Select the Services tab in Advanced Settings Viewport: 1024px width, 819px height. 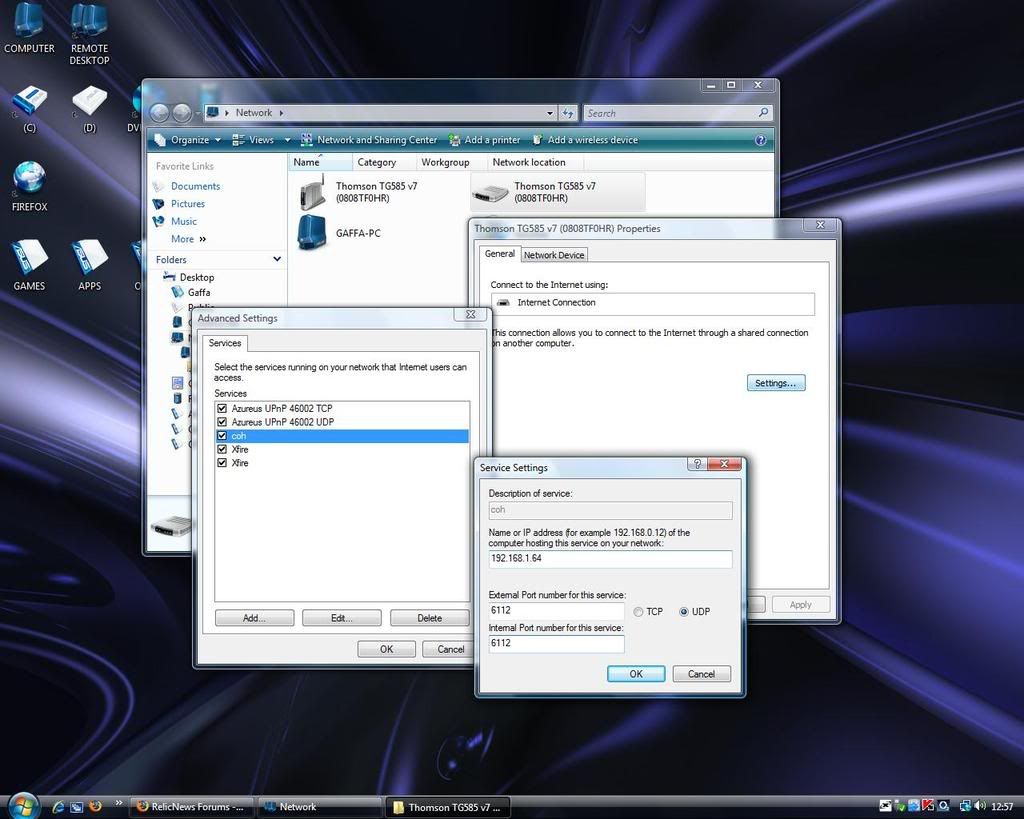coord(225,344)
